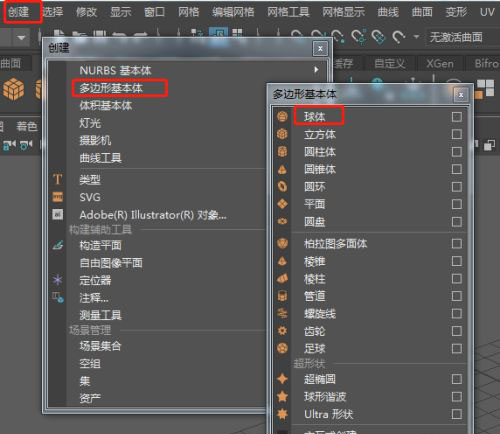500x434 pixels.
Task: Open option box for 圆柱体
Action: point(457,152)
